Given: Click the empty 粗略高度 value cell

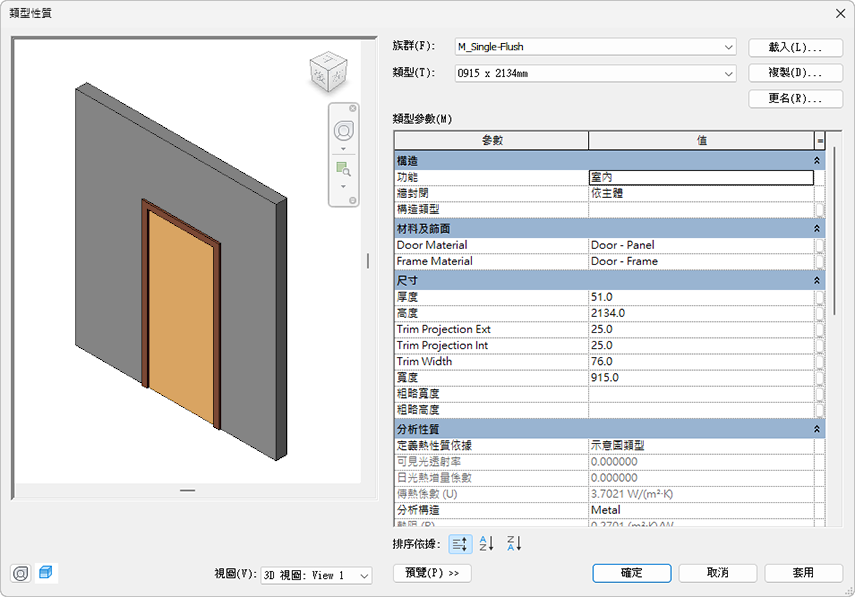Looking at the screenshot, I should pyautogui.click(x=701, y=410).
